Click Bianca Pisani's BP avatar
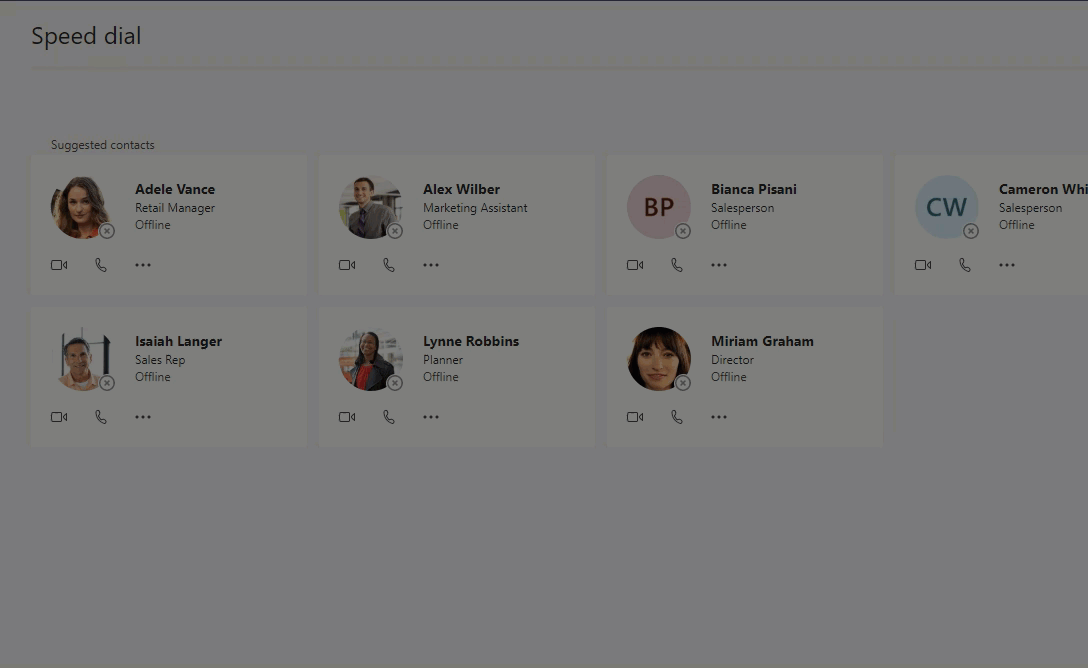 (x=658, y=207)
